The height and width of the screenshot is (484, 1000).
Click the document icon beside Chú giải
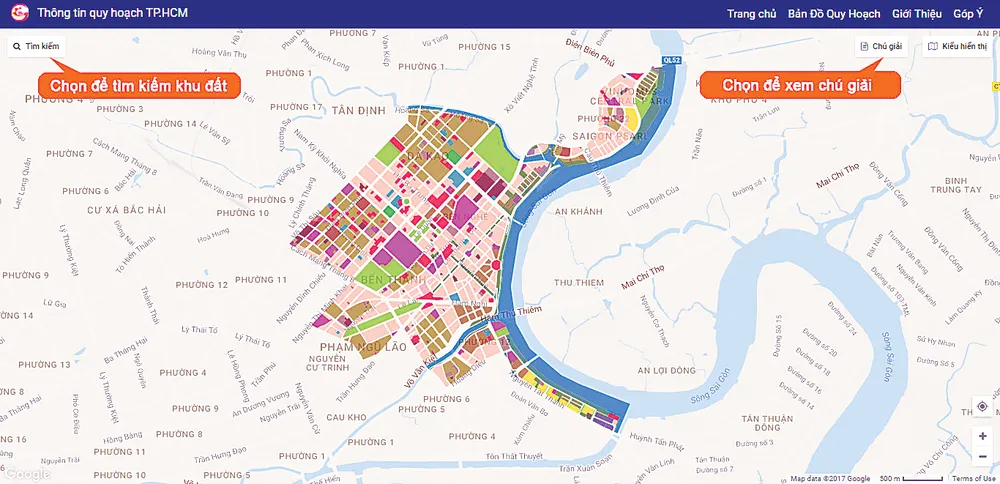865,46
